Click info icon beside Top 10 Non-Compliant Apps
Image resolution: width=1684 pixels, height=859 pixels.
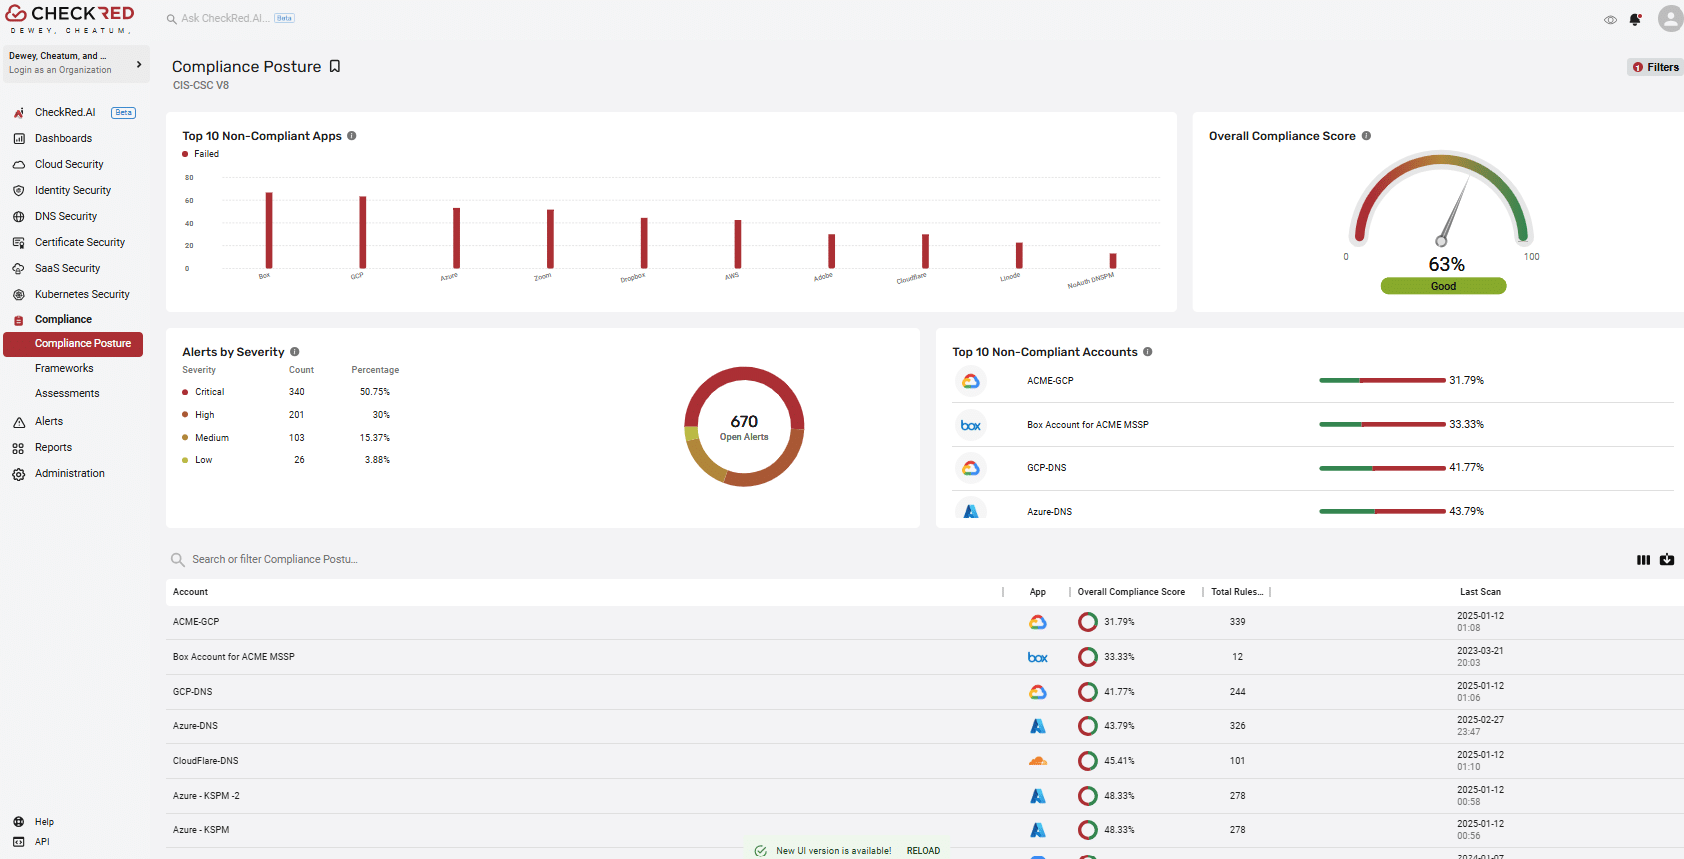click(x=352, y=136)
